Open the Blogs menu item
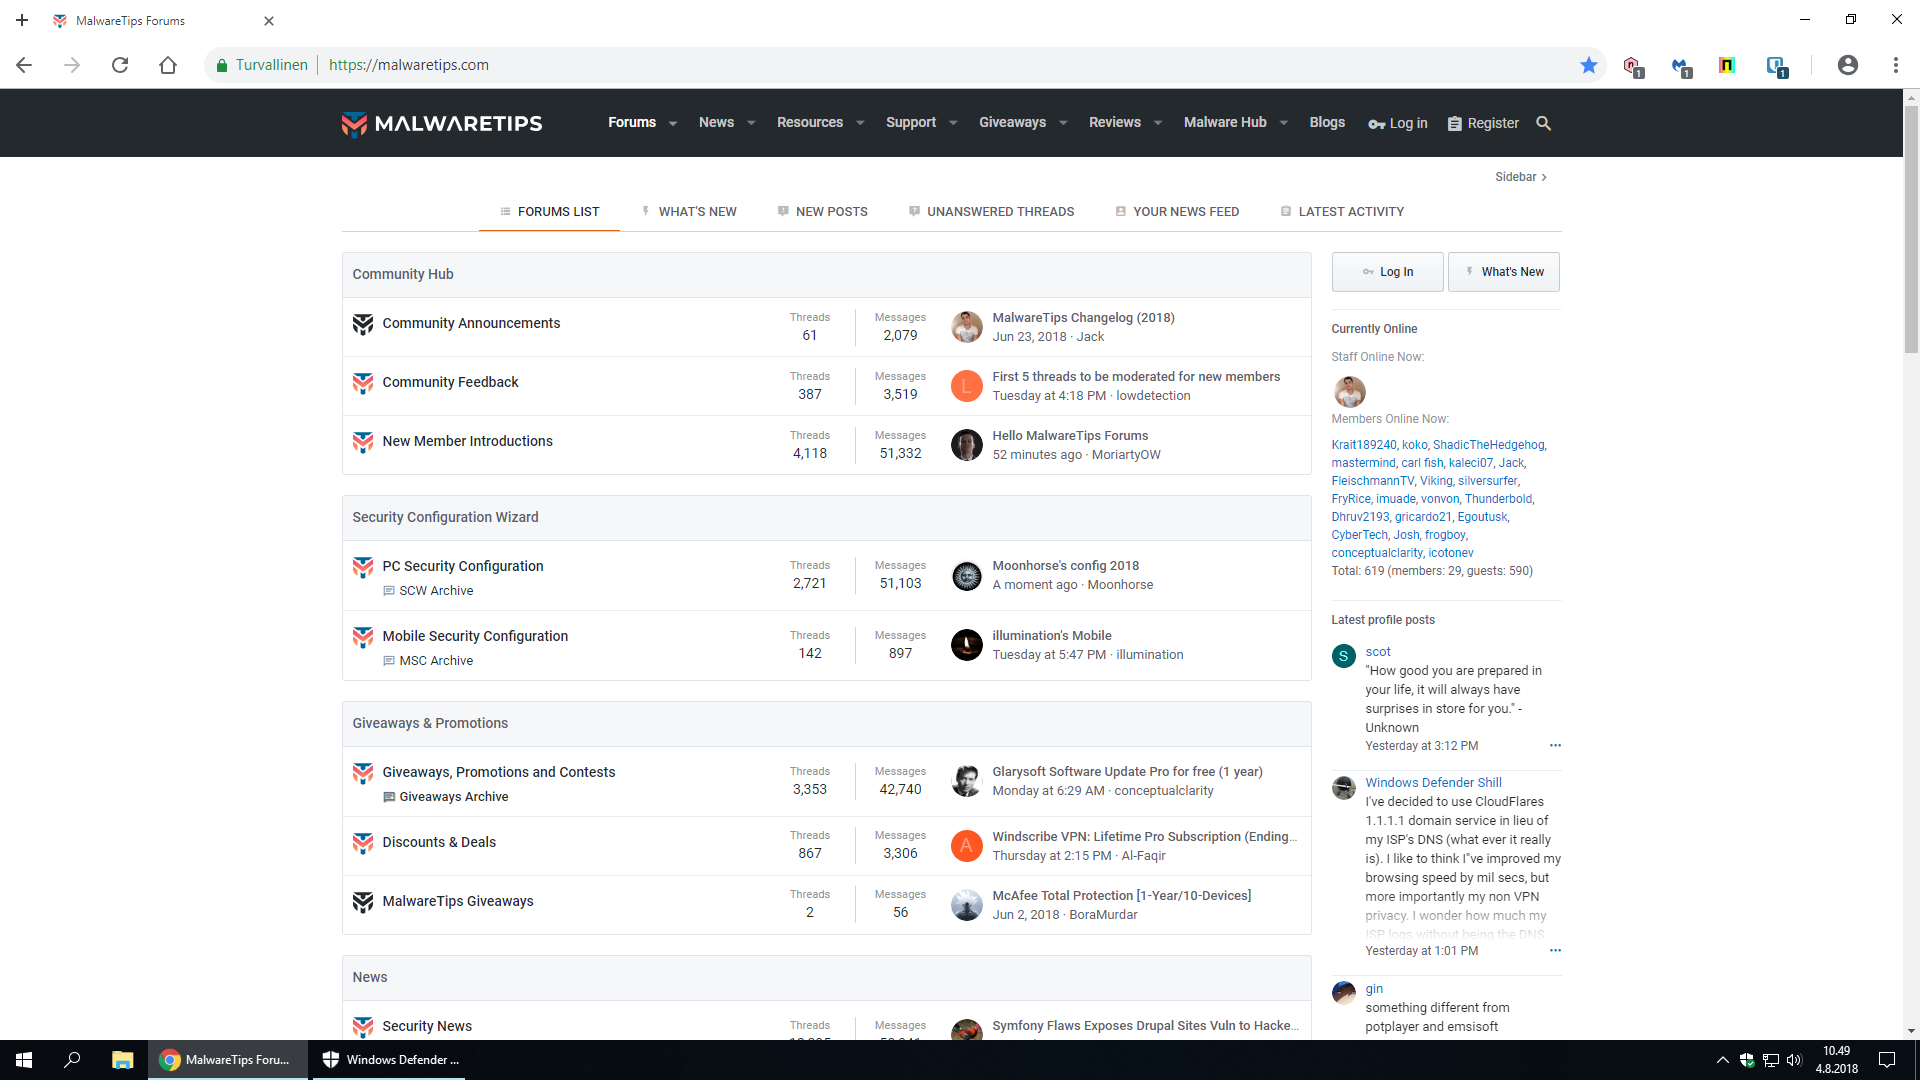This screenshot has height=1080, width=1920. 1327,122
